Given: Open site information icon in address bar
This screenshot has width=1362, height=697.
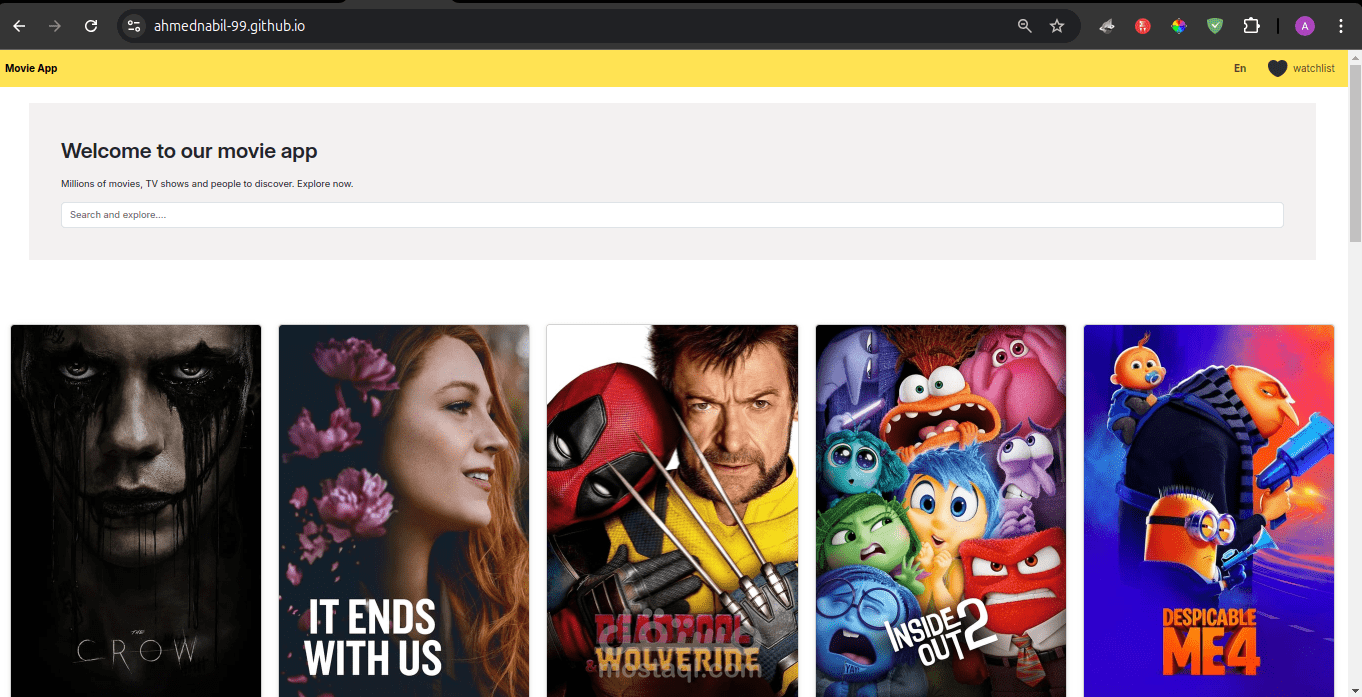Looking at the screenshot, I should click(134, 26).
